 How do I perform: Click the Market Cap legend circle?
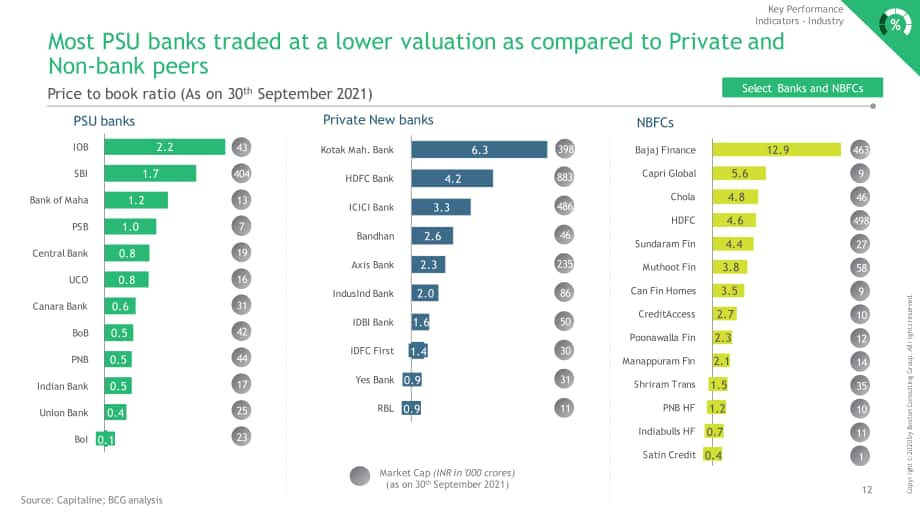coord(360,476)
